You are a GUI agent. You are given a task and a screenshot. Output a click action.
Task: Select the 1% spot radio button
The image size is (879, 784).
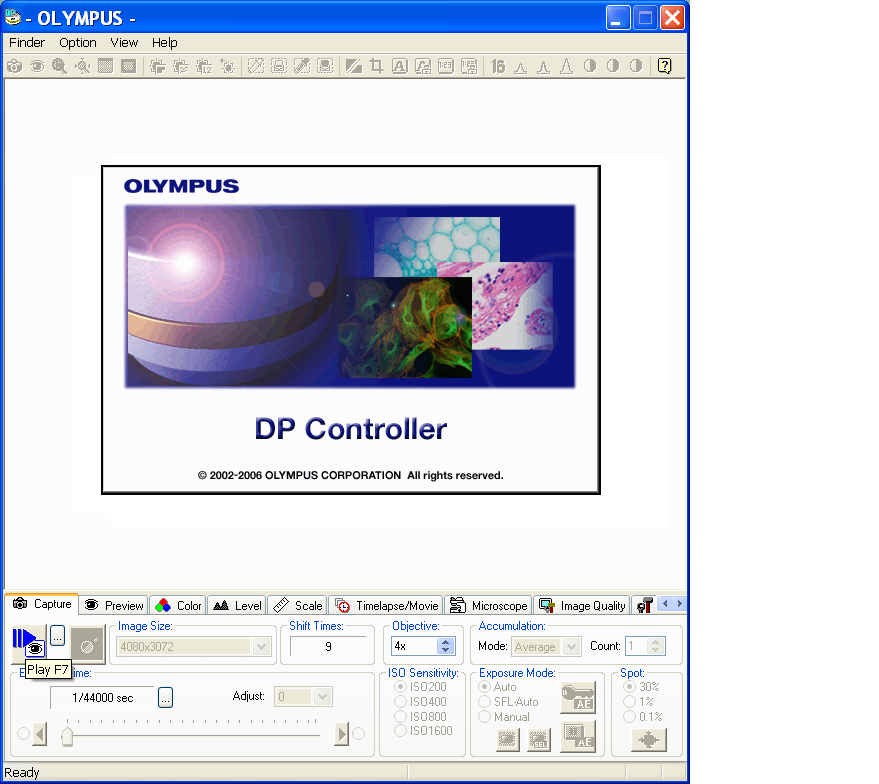point(630,702)
